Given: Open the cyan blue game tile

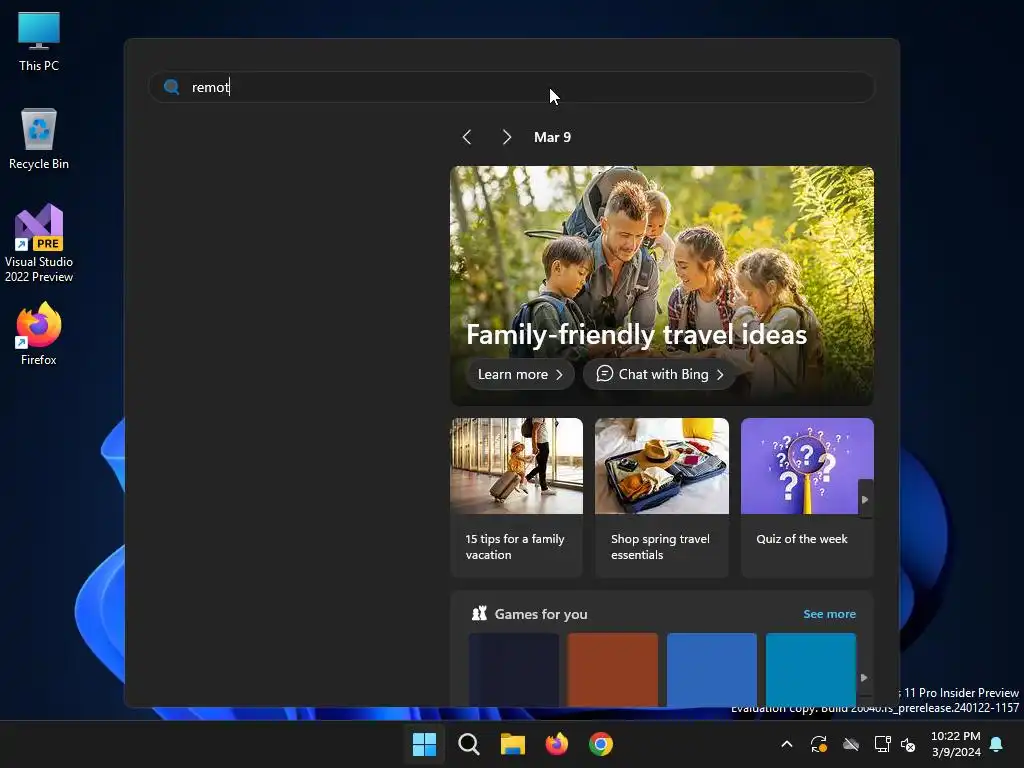Looking at the screenshot, I should (x=810, y=669).
